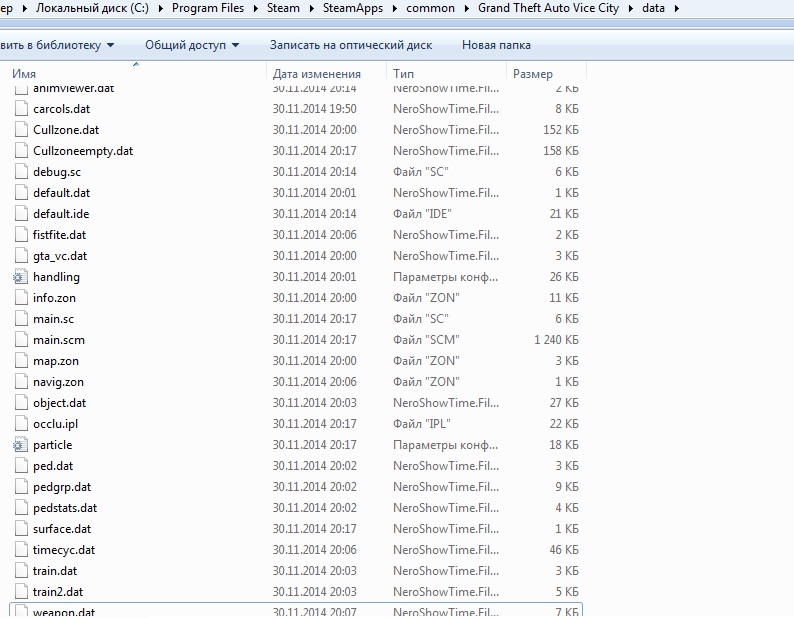Click the default.ide file icon
The image size is (794, 618).
(21, 214)
